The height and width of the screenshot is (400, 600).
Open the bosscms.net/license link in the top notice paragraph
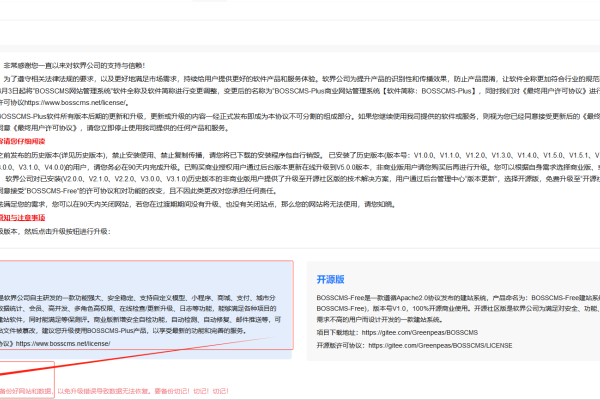click(x=75, y=103)
